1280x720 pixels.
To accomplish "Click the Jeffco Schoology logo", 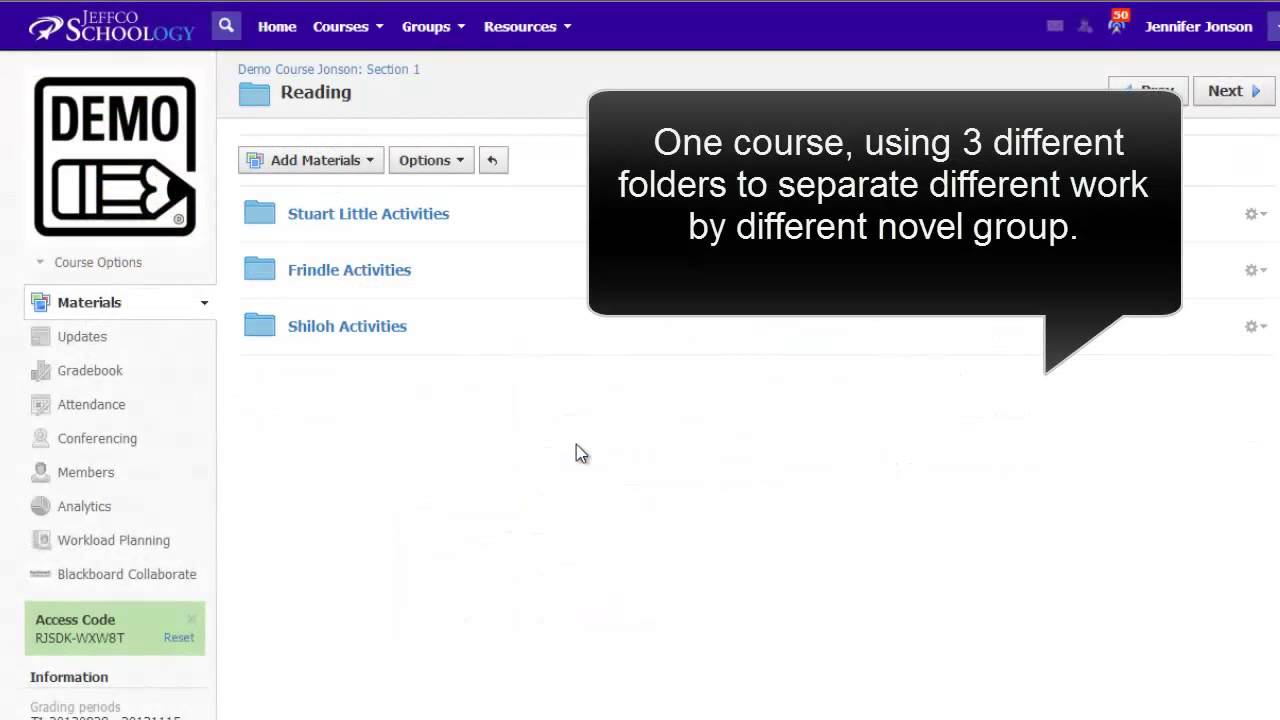I will click(111, 26).
